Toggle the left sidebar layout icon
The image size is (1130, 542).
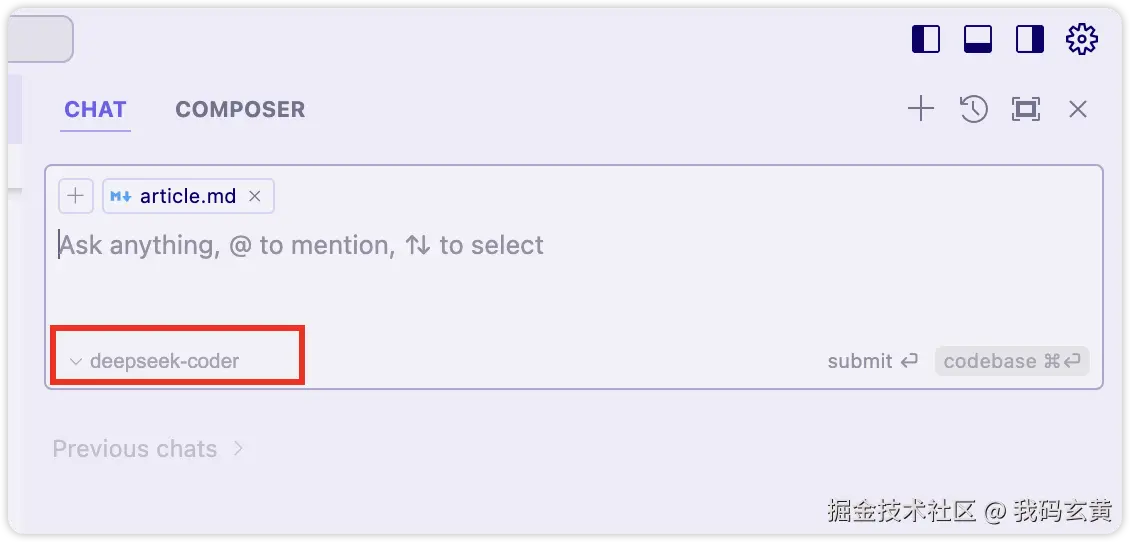coord(926,40)
